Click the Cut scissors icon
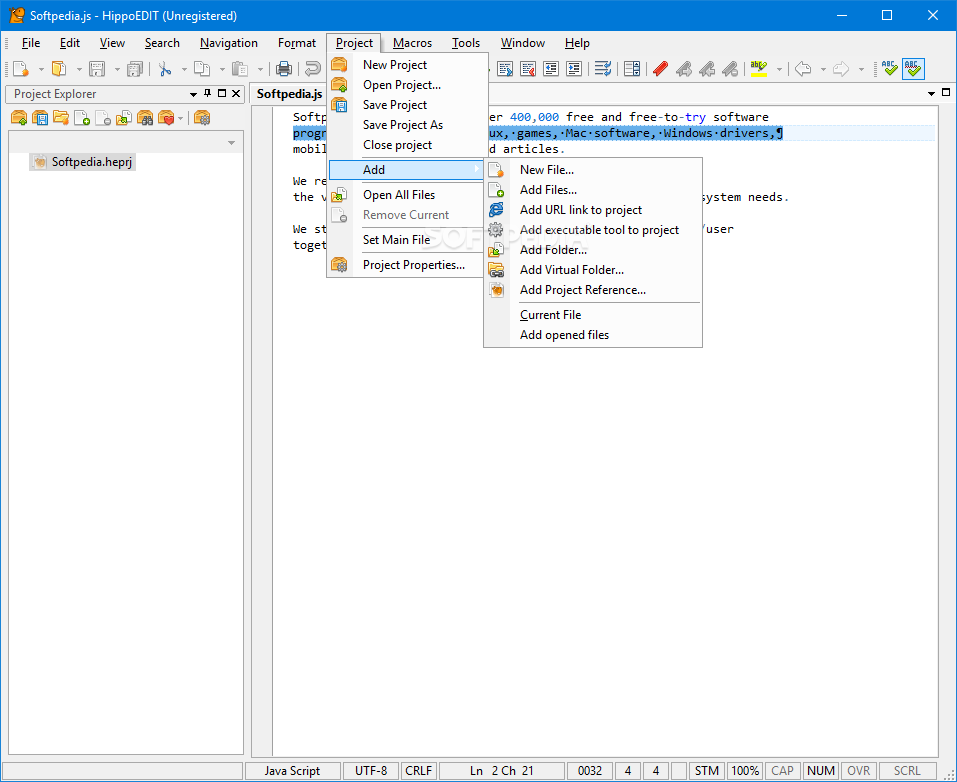The image size is (957, 782). point(164,68)
